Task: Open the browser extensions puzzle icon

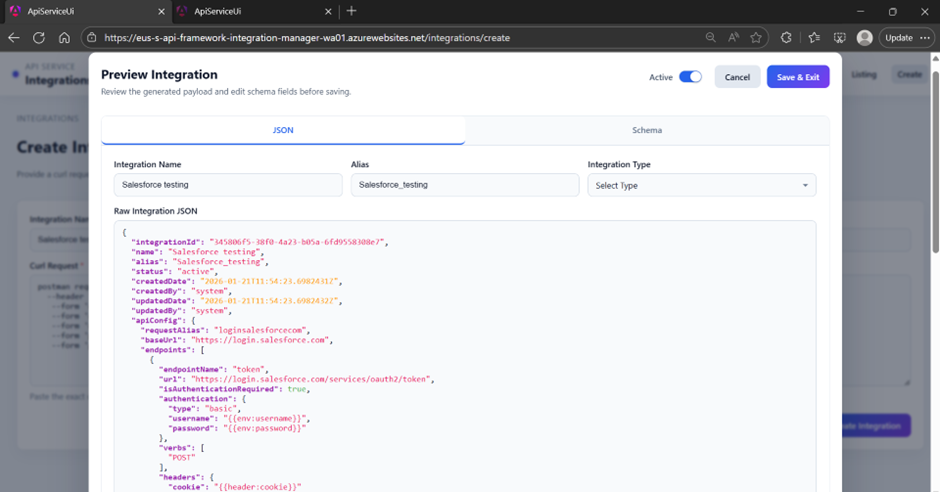Action: coord(786,38)
